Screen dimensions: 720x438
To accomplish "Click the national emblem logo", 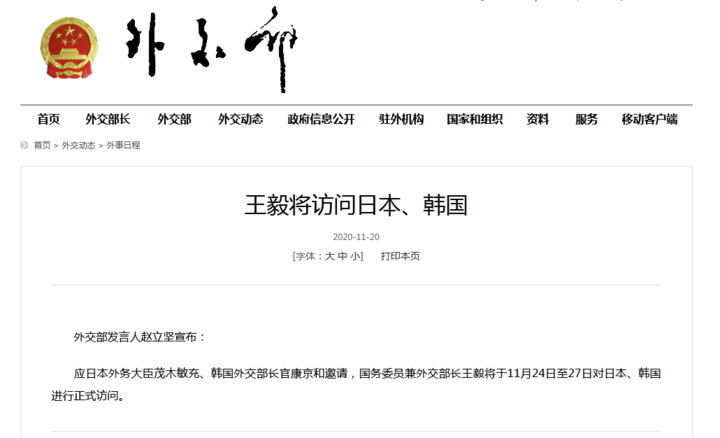I will point(69,48).
